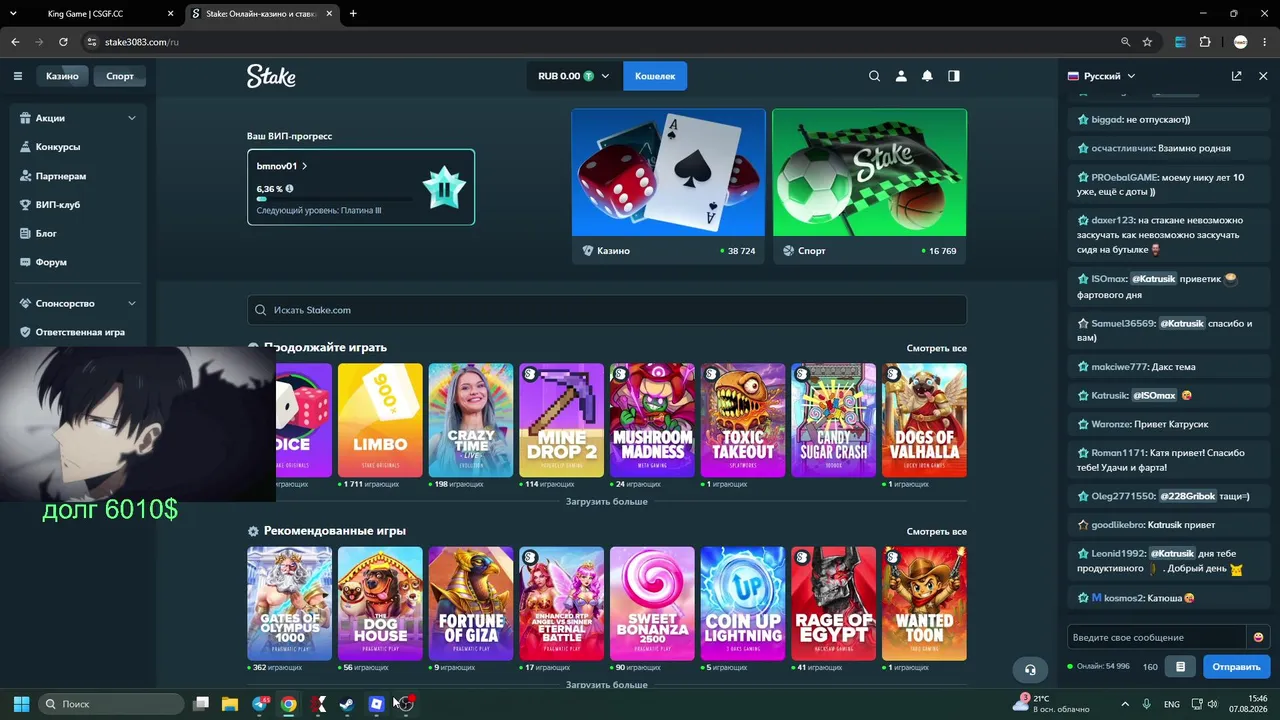Viewport: 1280px width, 720px height.
Task: Click the info icon beside 6,36 %
Action: 290,188
